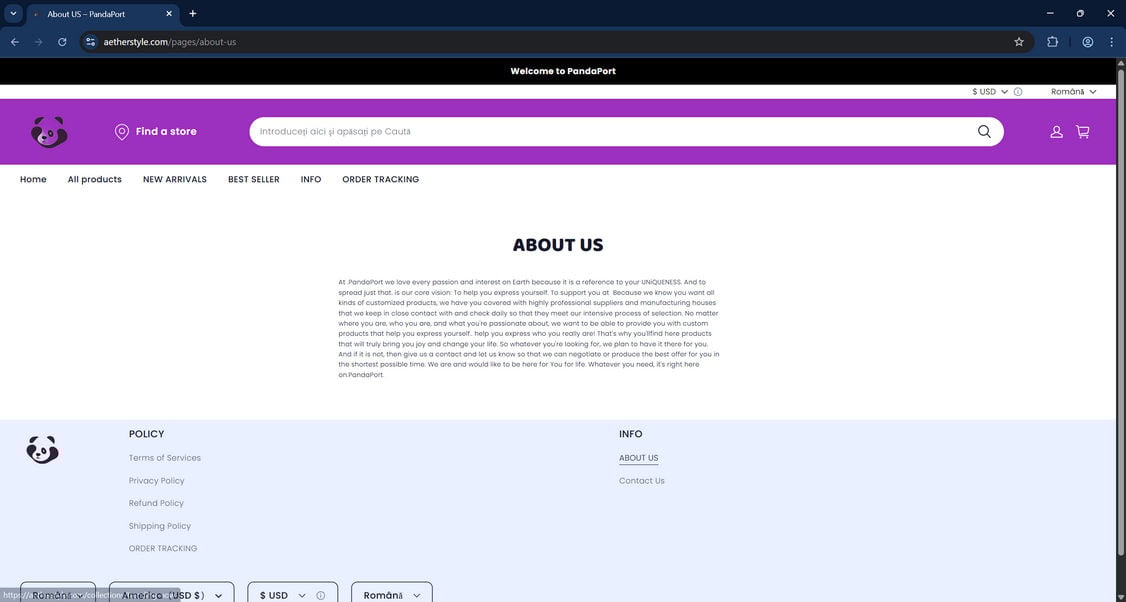The width and height of the screenshot is (1126, 602).
Task: Expand the Română language dropdown in top bar
Action: tap(1074, 92)
